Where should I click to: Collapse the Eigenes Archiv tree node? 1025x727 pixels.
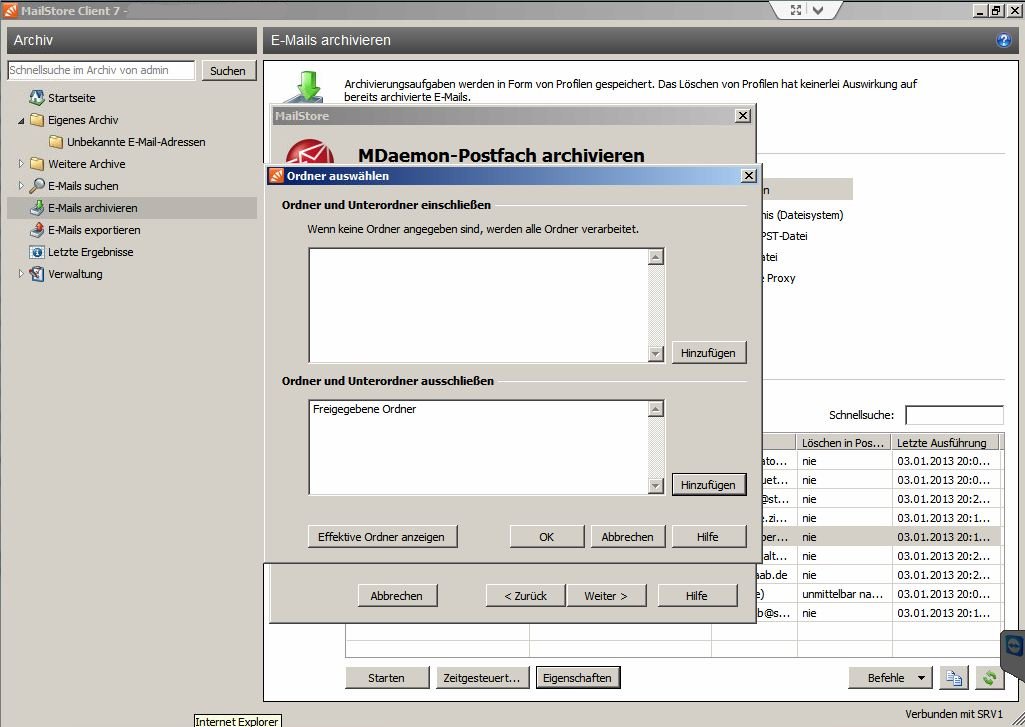point(21,120)
